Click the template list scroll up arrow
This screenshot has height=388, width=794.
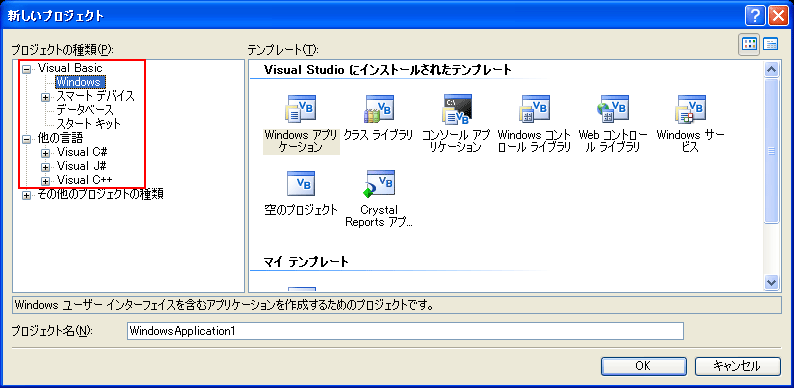[772, 70]
